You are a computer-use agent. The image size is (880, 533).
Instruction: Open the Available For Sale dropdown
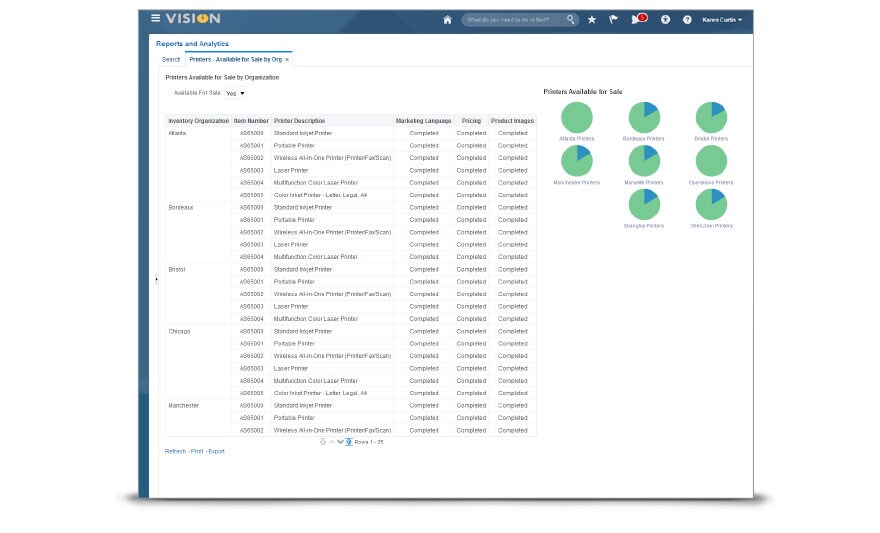pyautogui.click(x=235, y=93)
